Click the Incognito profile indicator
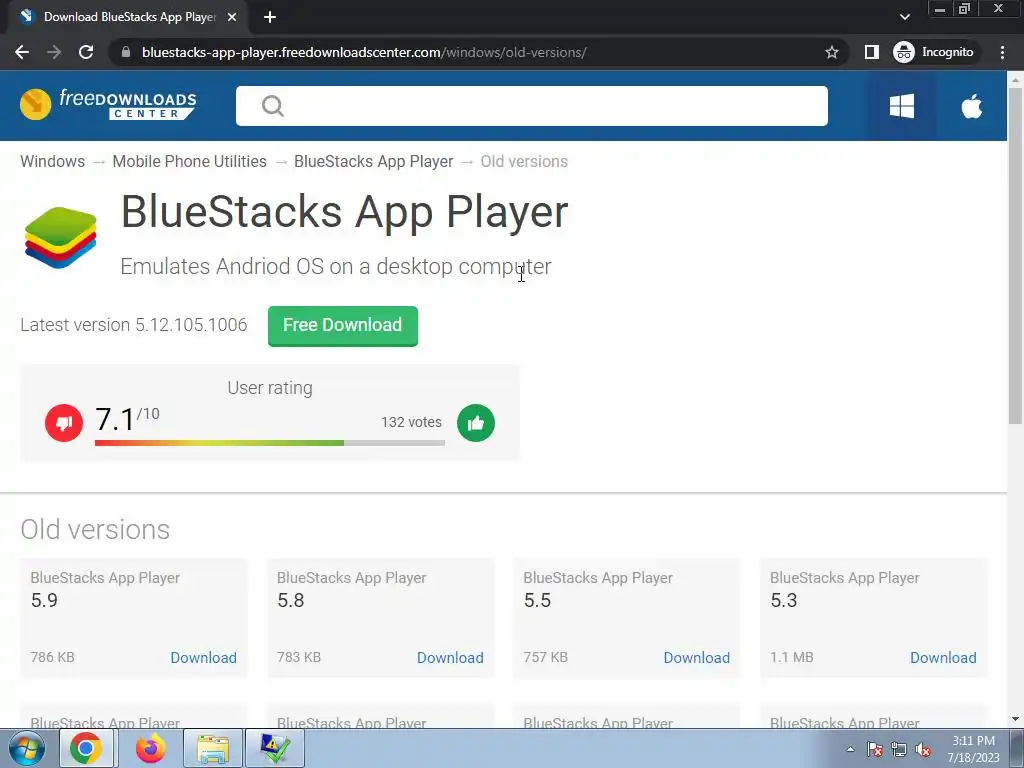The image size is (1024, 768). point(934,52)
